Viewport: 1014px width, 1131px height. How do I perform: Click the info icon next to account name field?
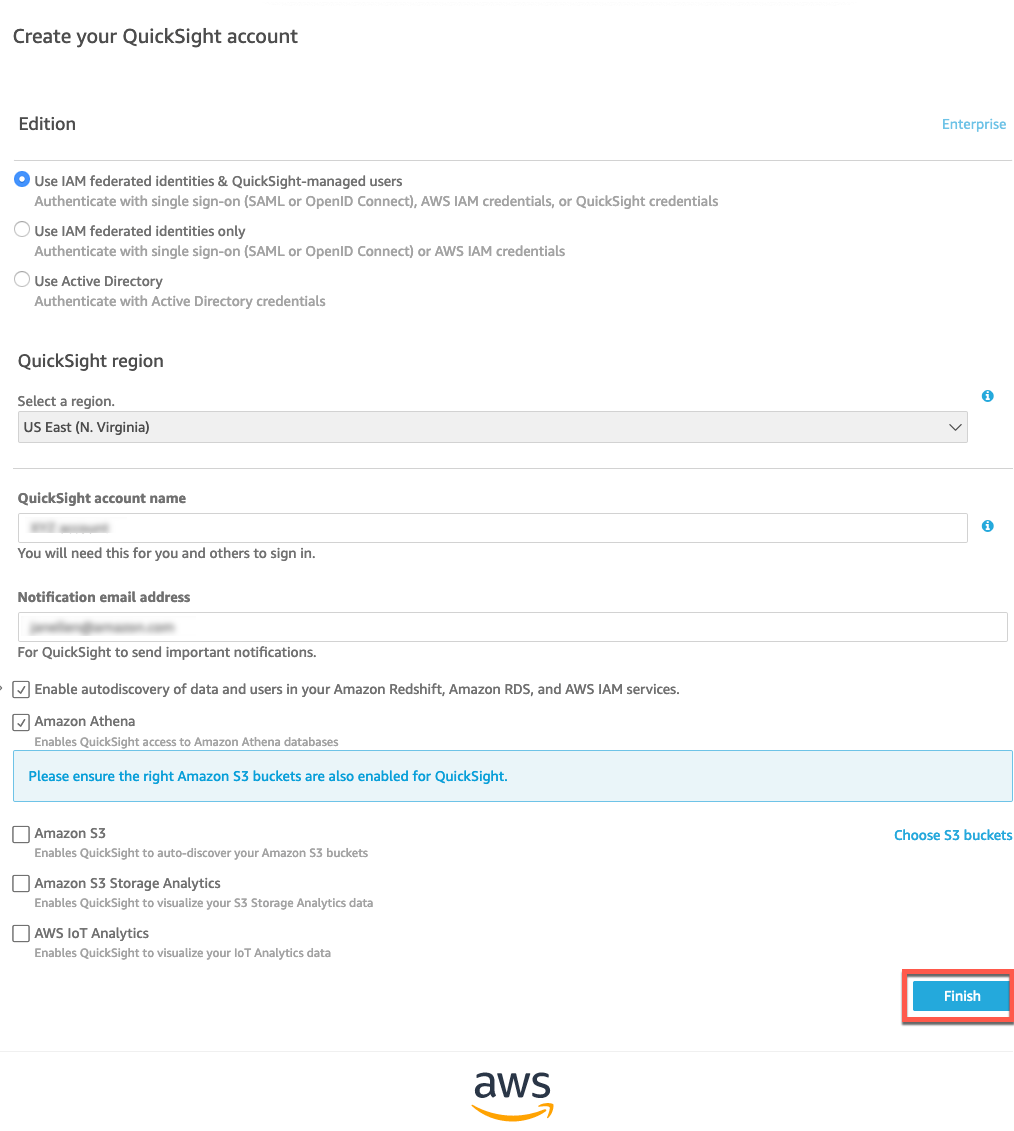click(x=987, y=527)
